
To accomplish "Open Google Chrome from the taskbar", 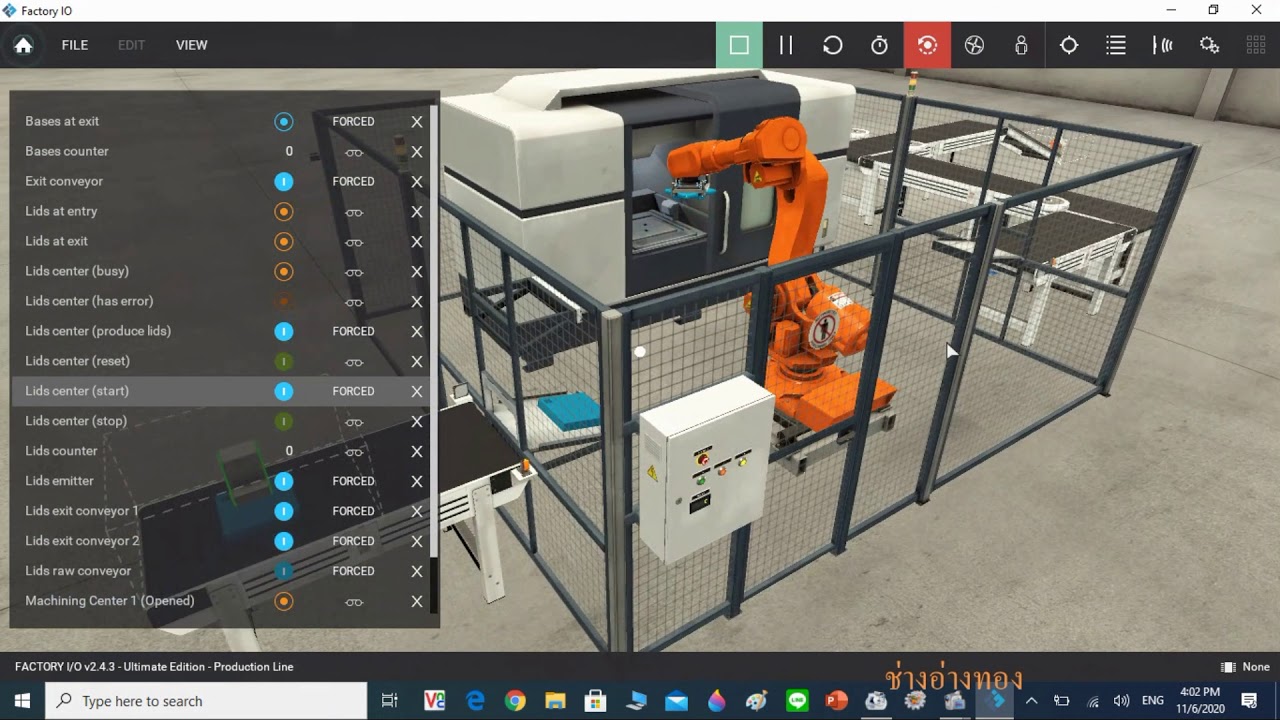I will click(x=515, y=701).
